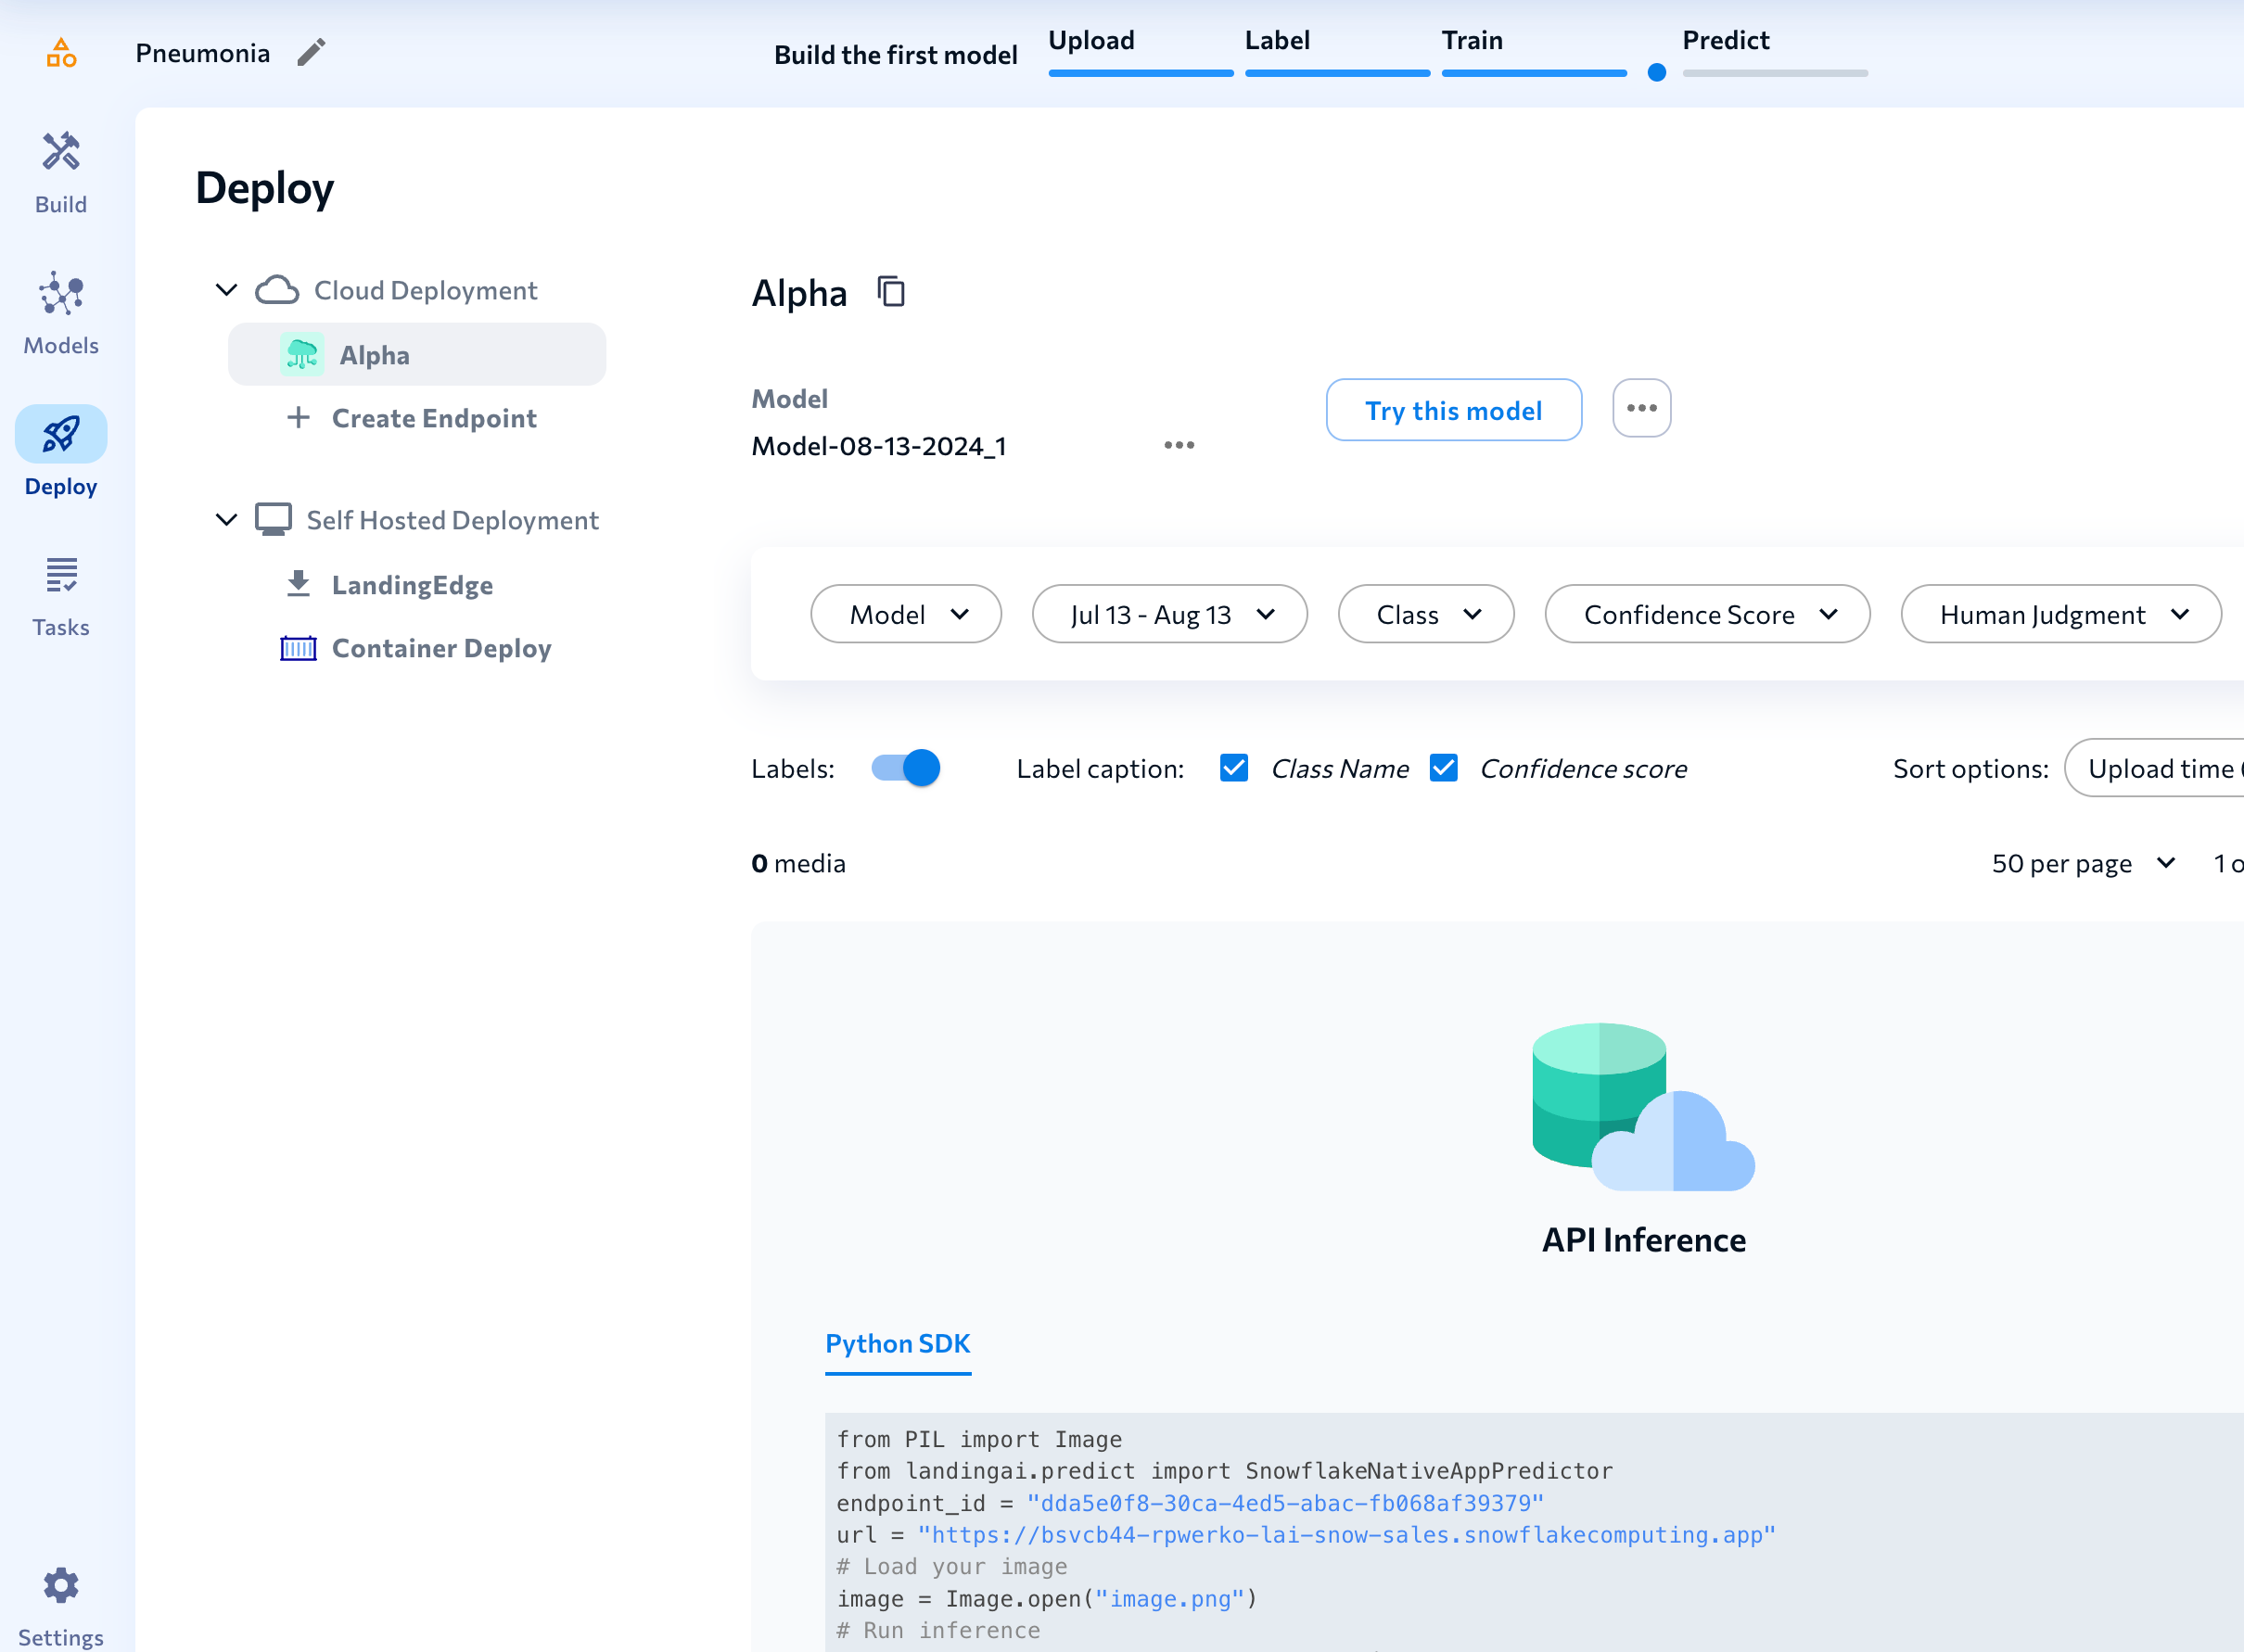
Task: Click the Try this model button
Action: point(1453,408)
